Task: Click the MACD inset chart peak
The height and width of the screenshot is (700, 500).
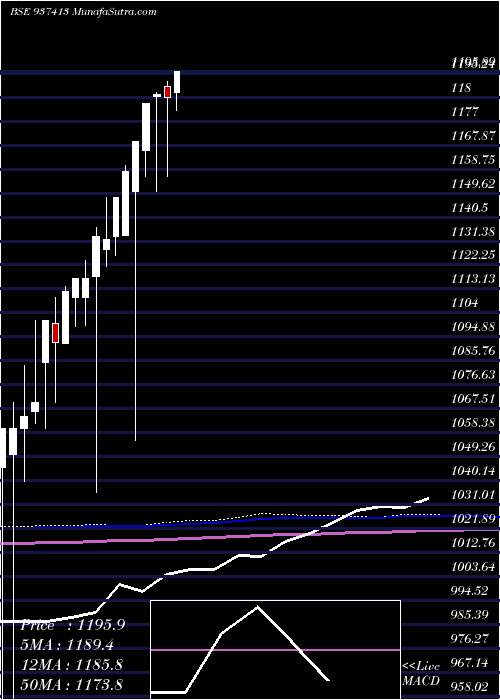Action: click(x=257, y=607)
